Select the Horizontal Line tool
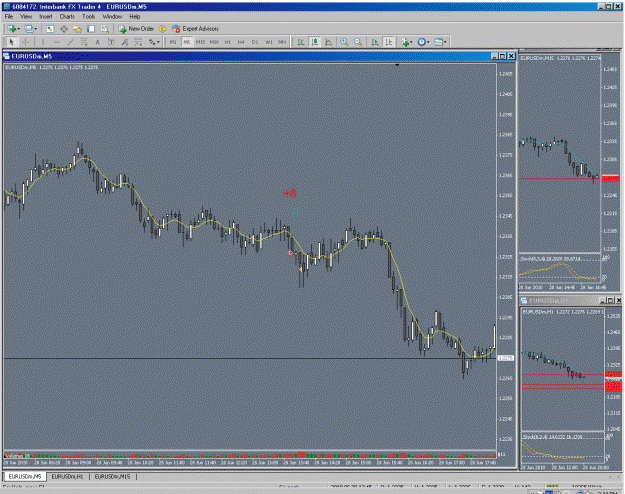This screenshot has width=625, height=494. tap(57, 42)
